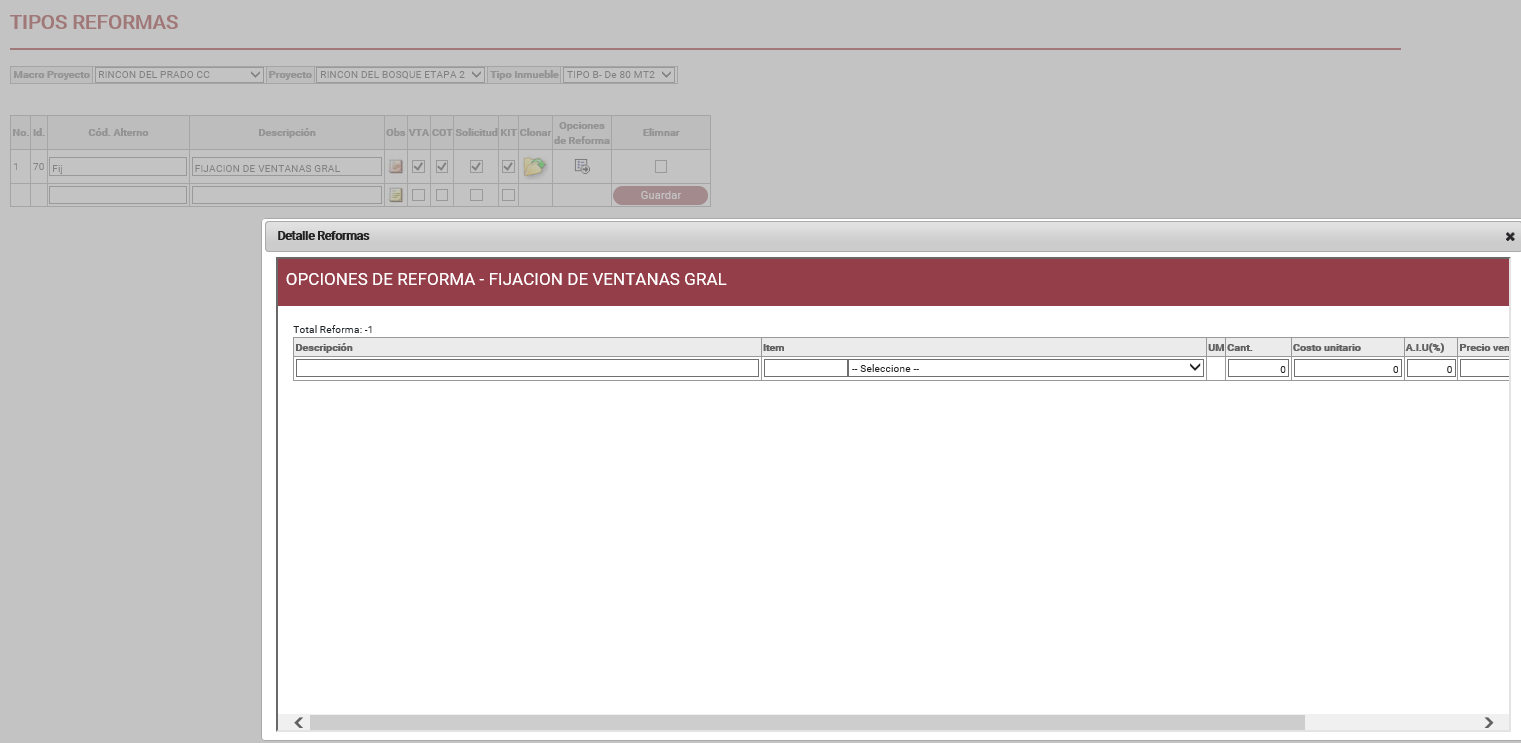The height and width of the screenshot is (743, 1521).
Task: Click the 'FIJACION DE VENTANAS GRAL' description field
Action: pos(287,167)
